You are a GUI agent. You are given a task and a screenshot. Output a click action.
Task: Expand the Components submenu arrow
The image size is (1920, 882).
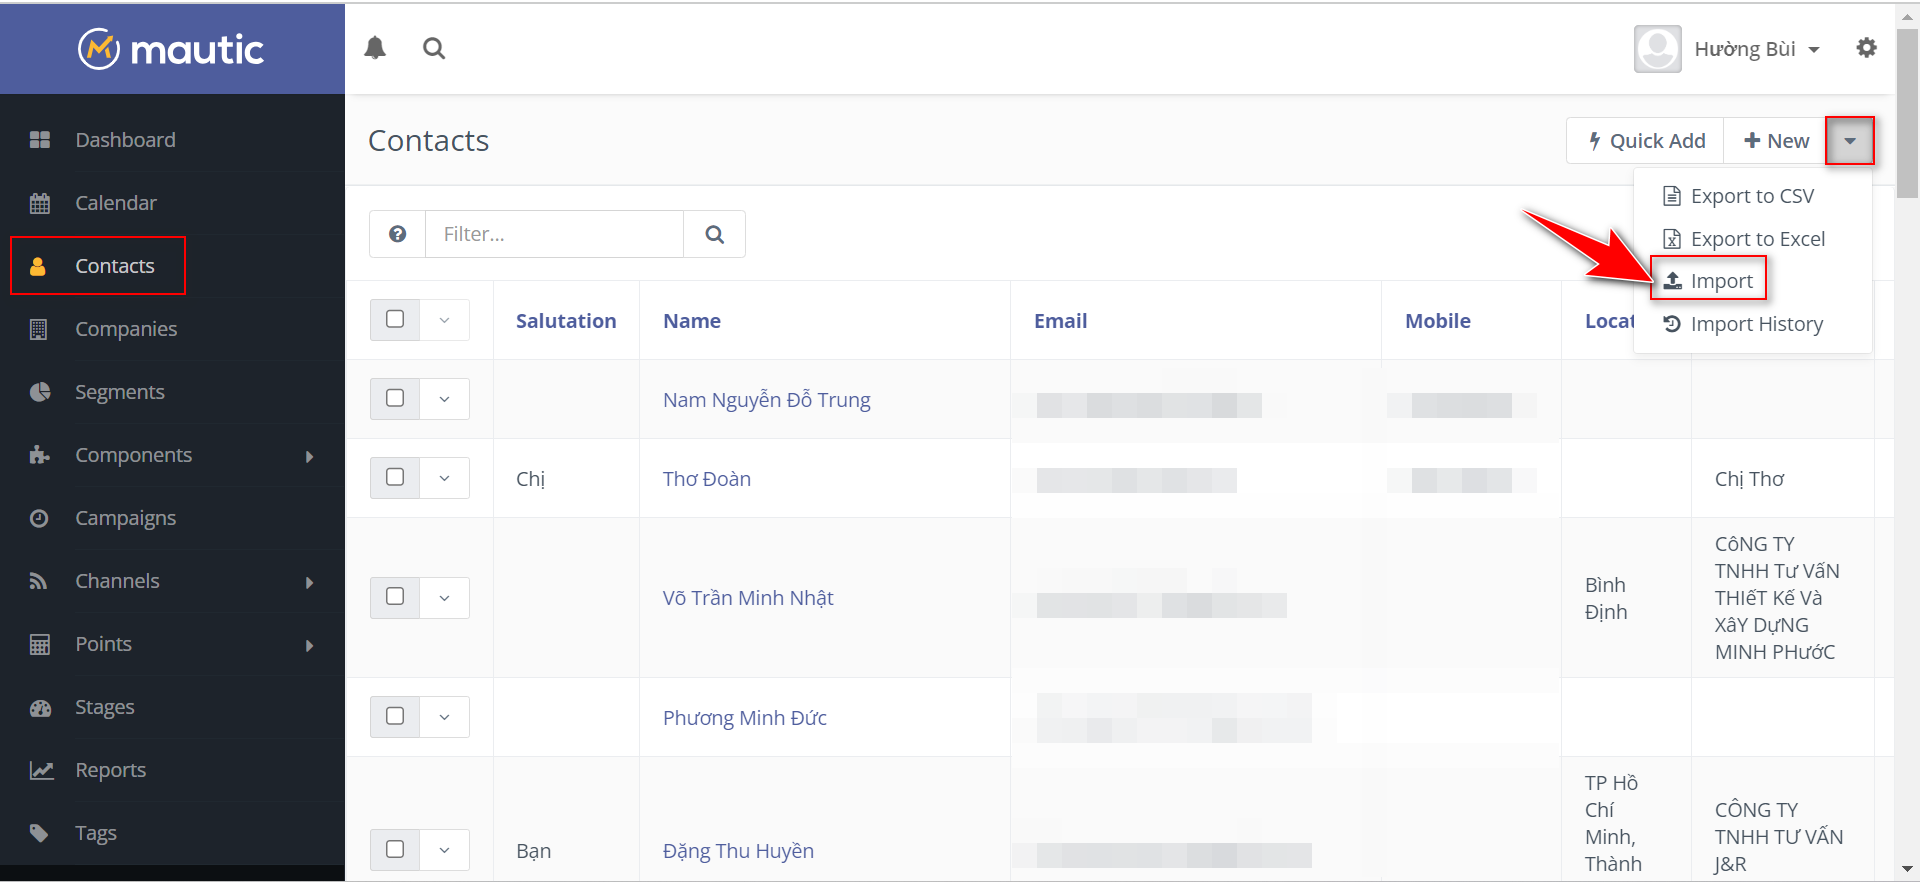tap(309, 456)
